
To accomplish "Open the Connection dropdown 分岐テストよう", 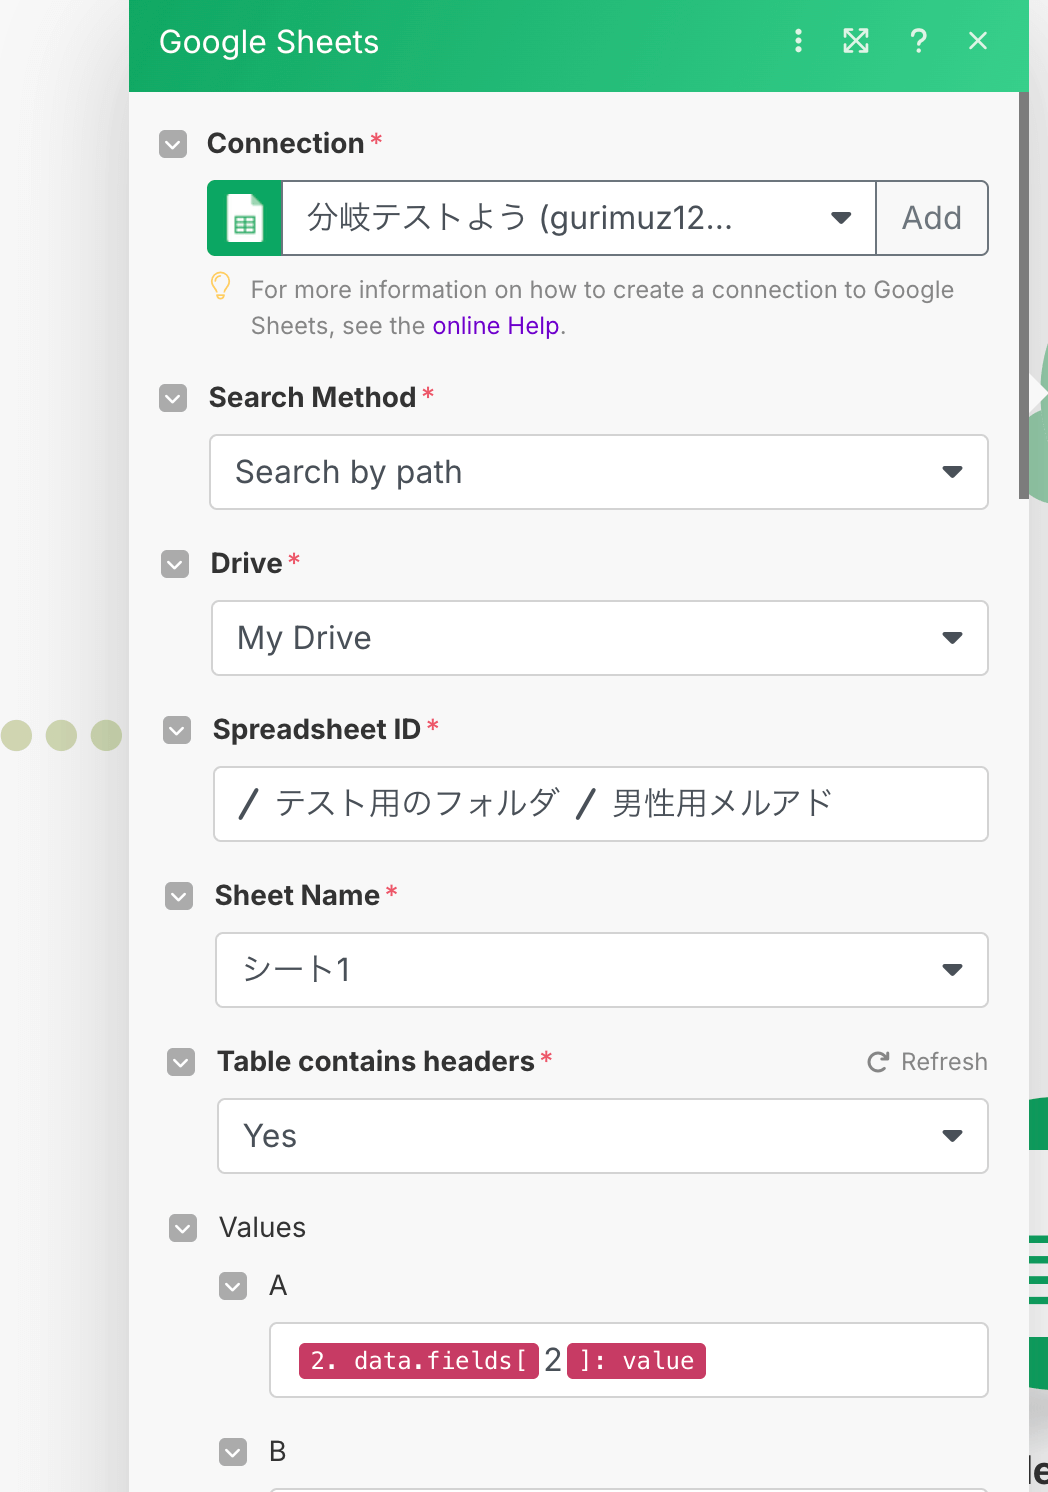I will [579, 218].
